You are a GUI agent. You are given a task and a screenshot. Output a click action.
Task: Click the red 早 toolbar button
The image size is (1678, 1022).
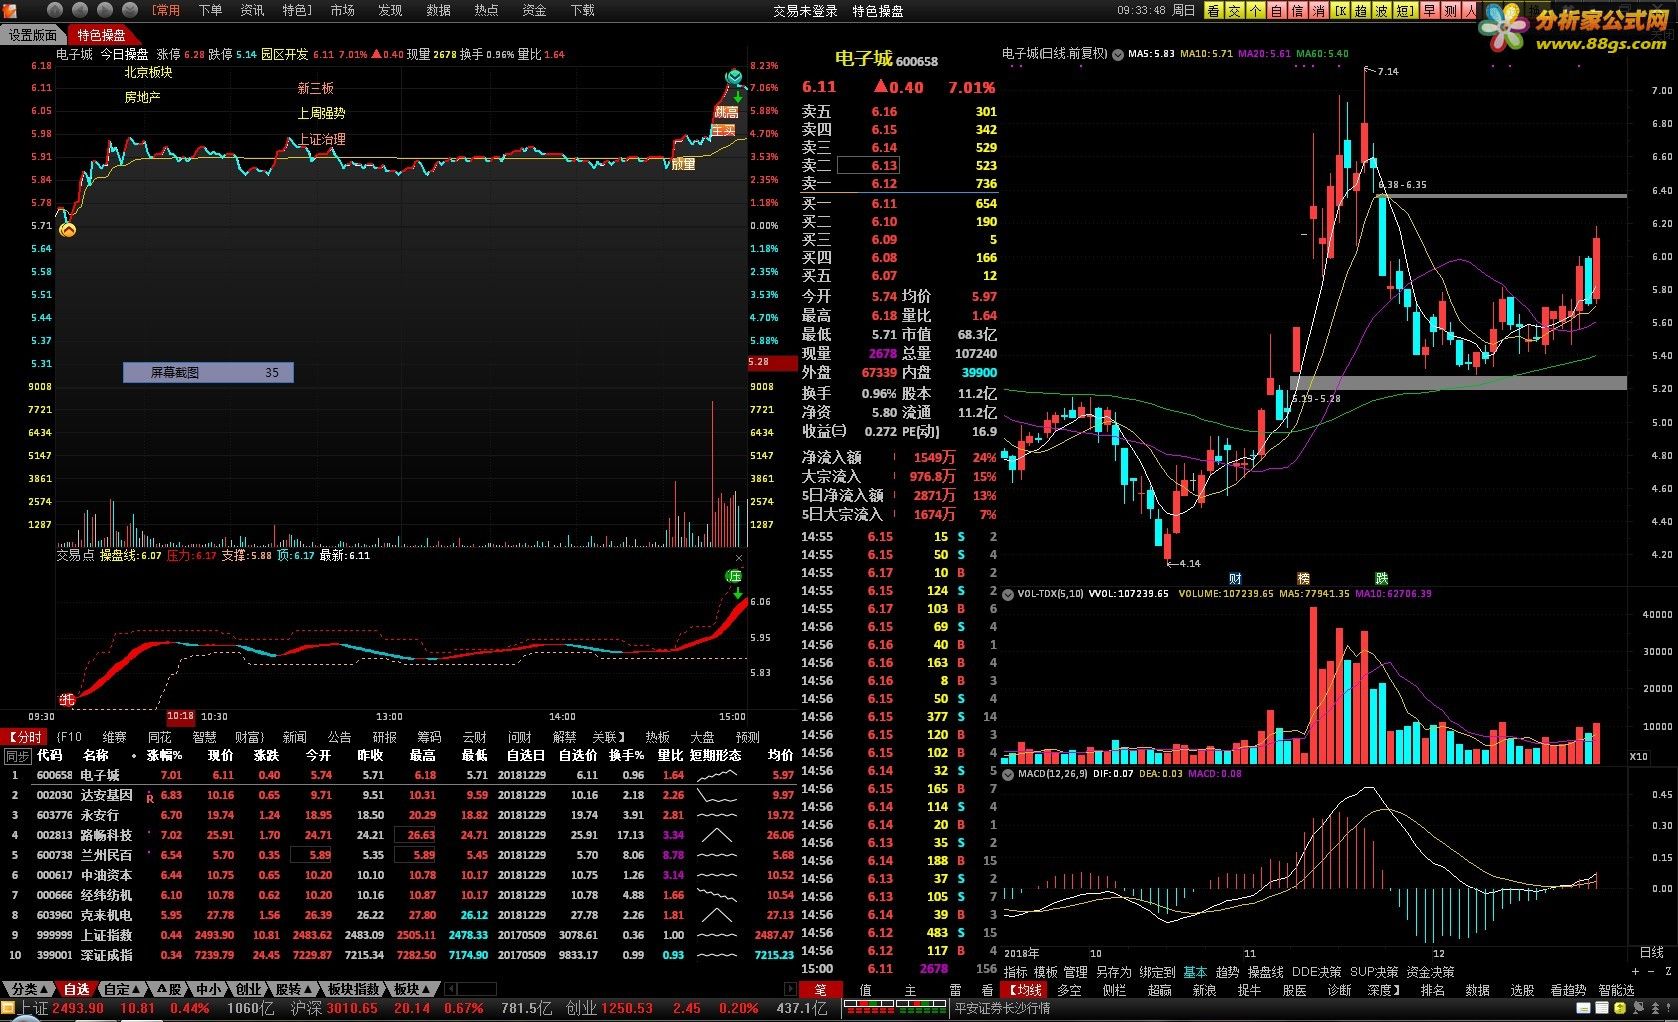click(1430, 11)
